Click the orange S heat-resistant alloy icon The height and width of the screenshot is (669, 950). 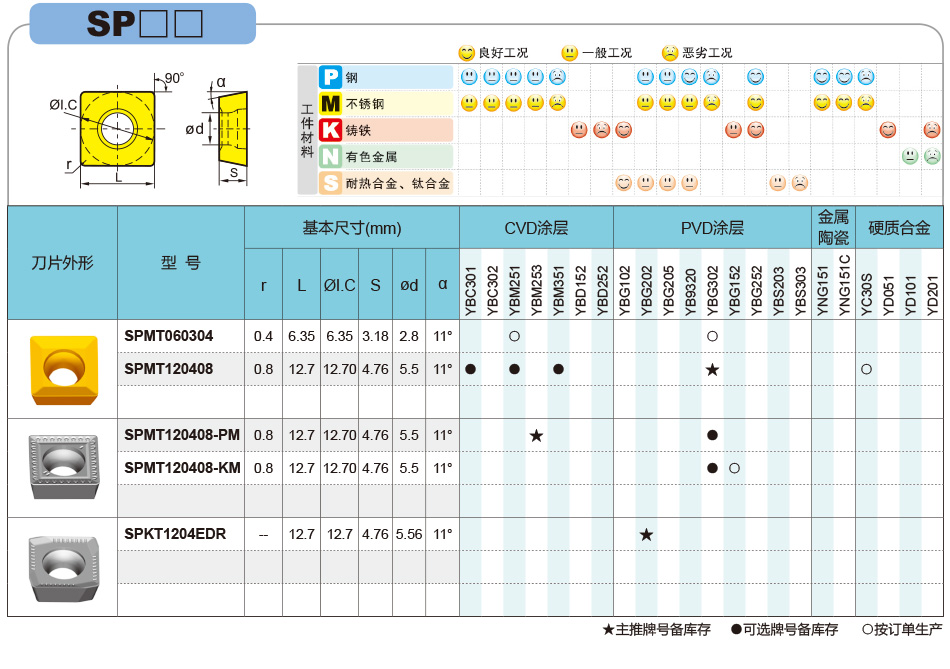330,183
